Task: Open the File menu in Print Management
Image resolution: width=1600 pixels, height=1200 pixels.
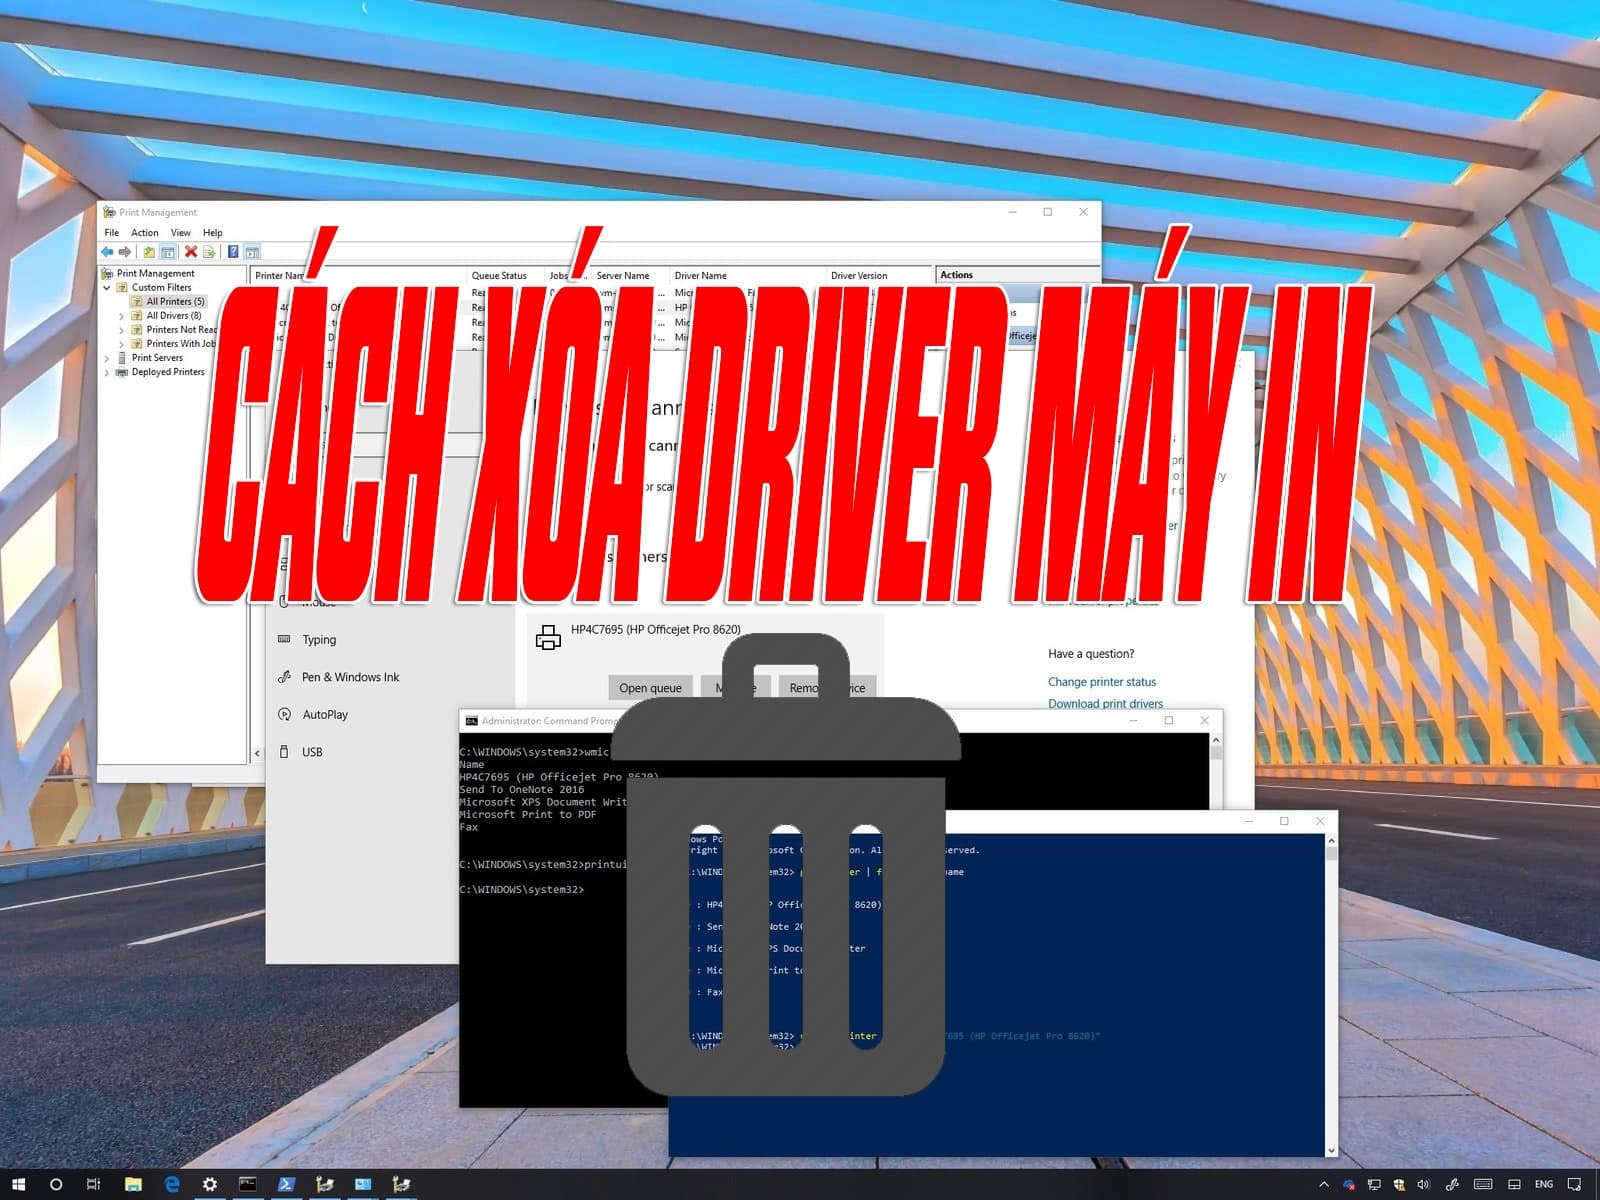Action: (112, 233)
